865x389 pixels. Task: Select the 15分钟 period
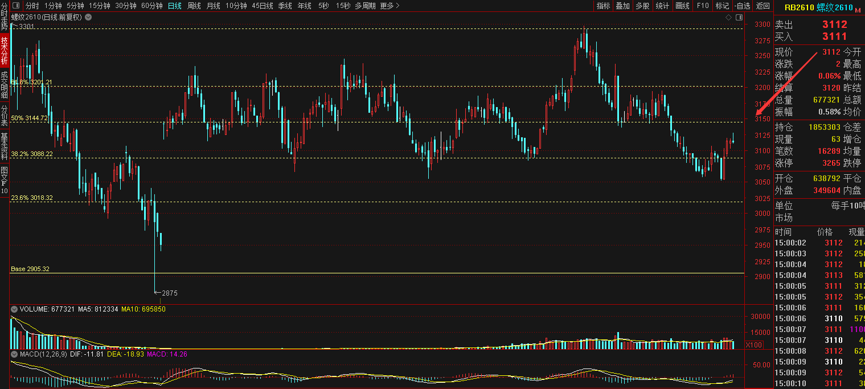100,6
